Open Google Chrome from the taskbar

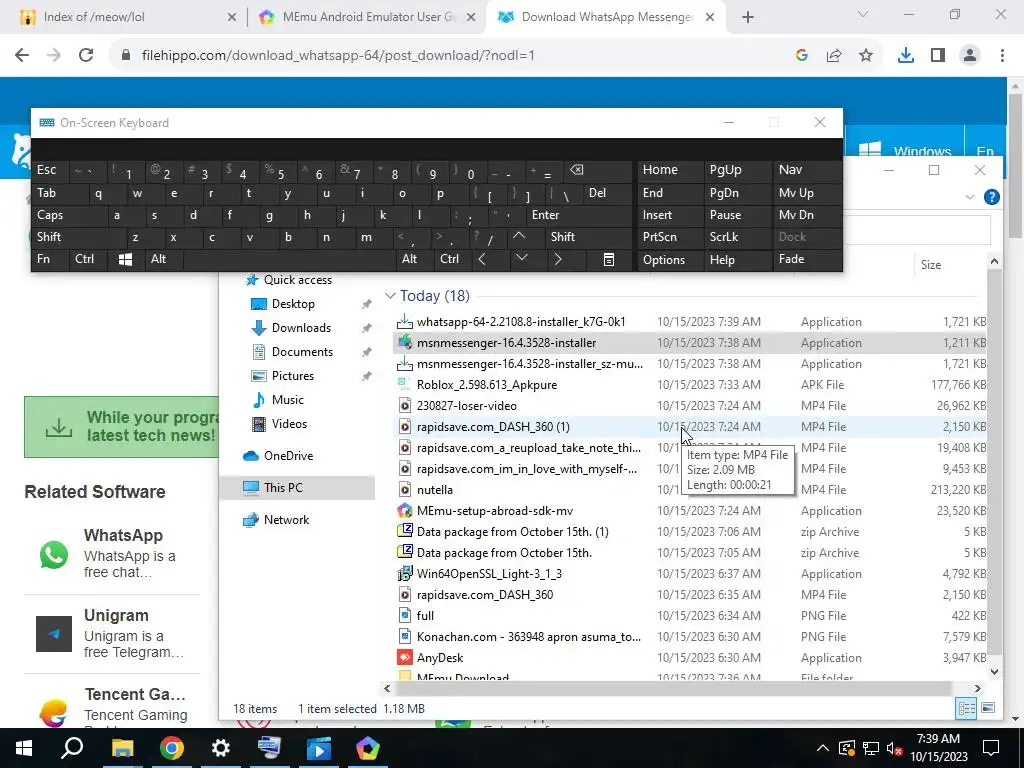(x=171, y=748)
